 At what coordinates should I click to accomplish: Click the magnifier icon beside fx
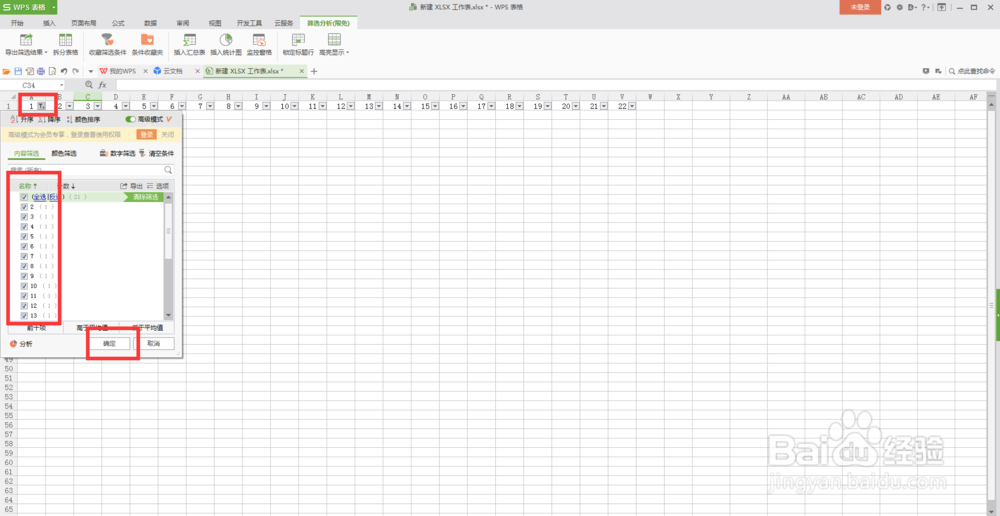tap(89, 85)
